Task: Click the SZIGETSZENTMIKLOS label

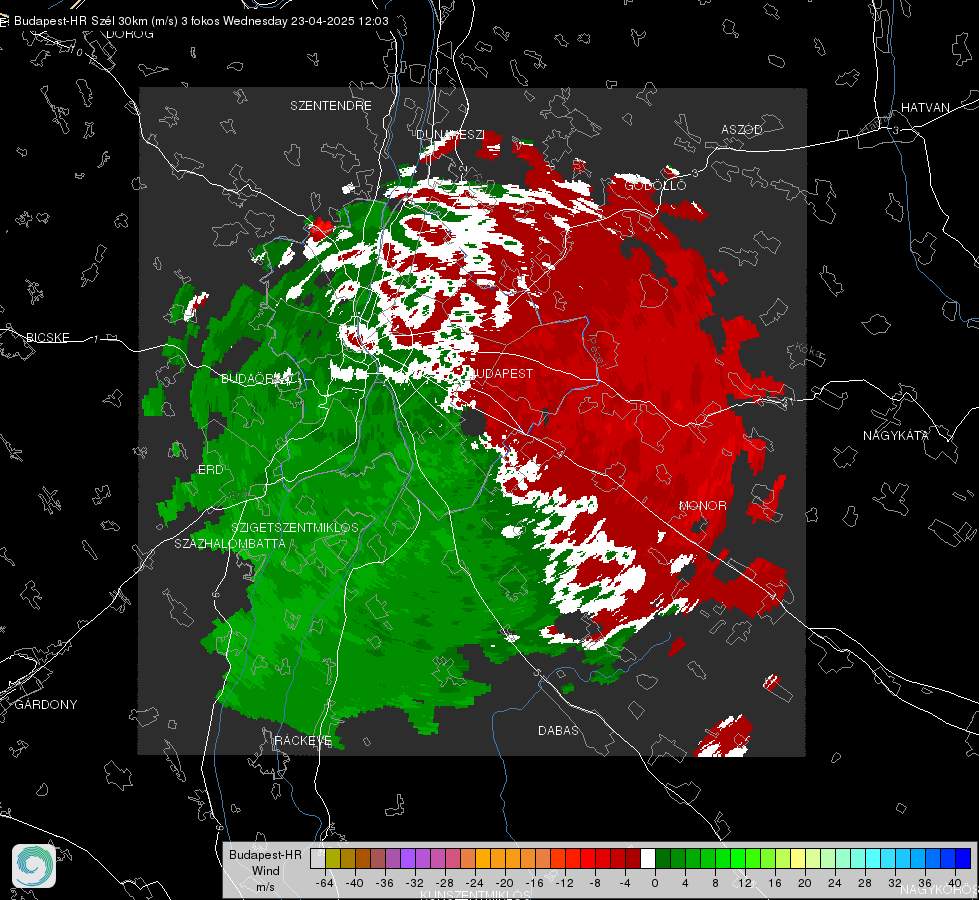Action: (x=295, y=527)
